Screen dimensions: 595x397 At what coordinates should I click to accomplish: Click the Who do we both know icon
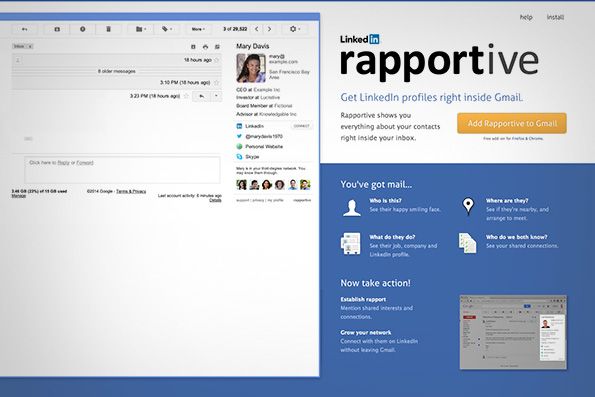[x=467, y=243]
